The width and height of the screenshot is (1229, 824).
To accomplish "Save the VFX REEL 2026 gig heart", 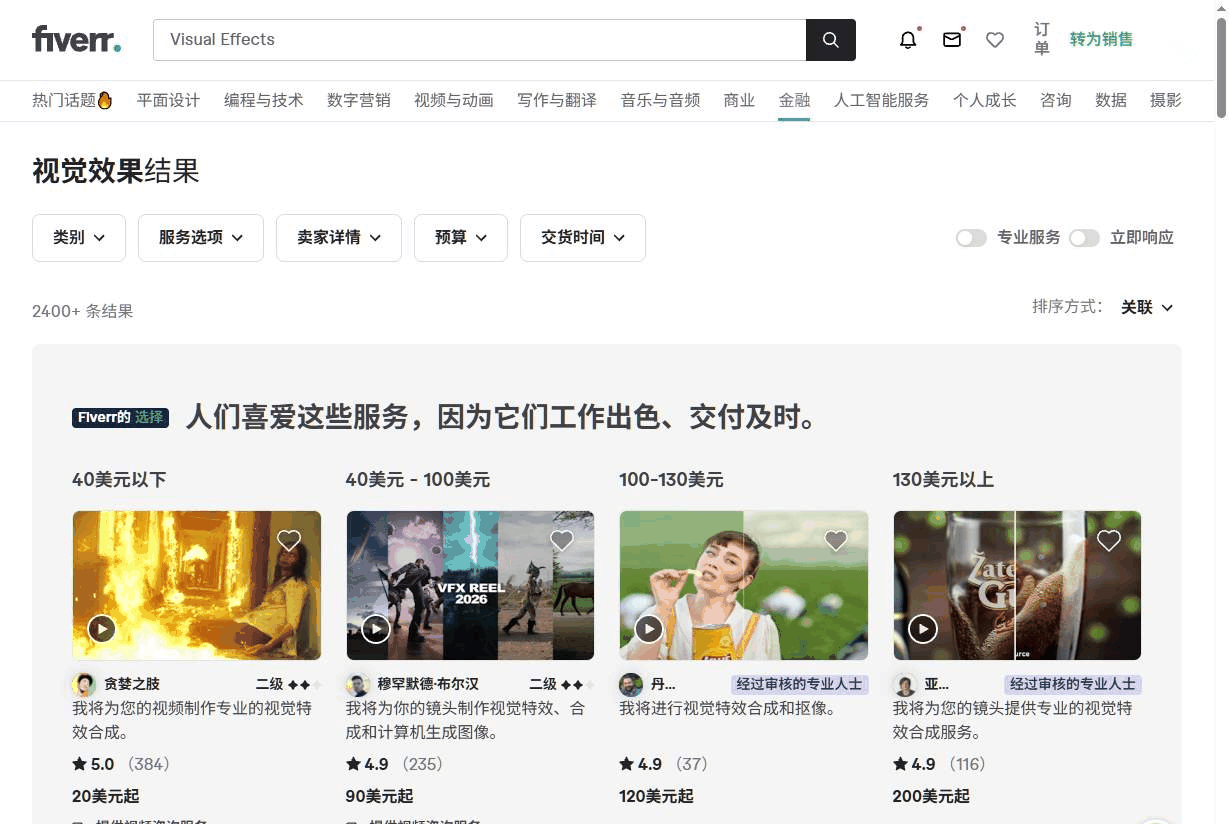I will [x=562, y=541].
